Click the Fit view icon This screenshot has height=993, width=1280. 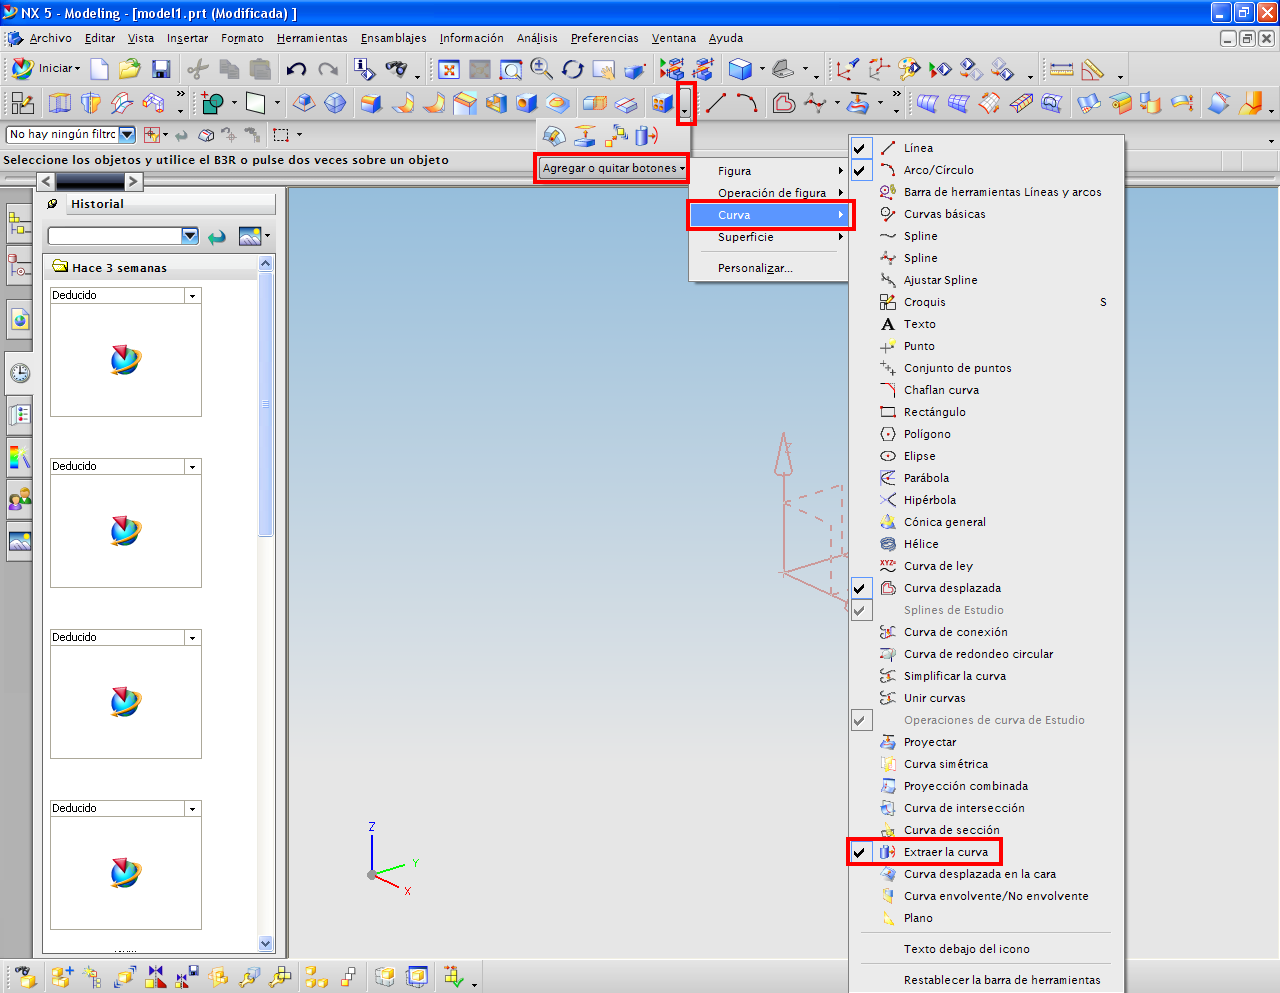(449, 69)
